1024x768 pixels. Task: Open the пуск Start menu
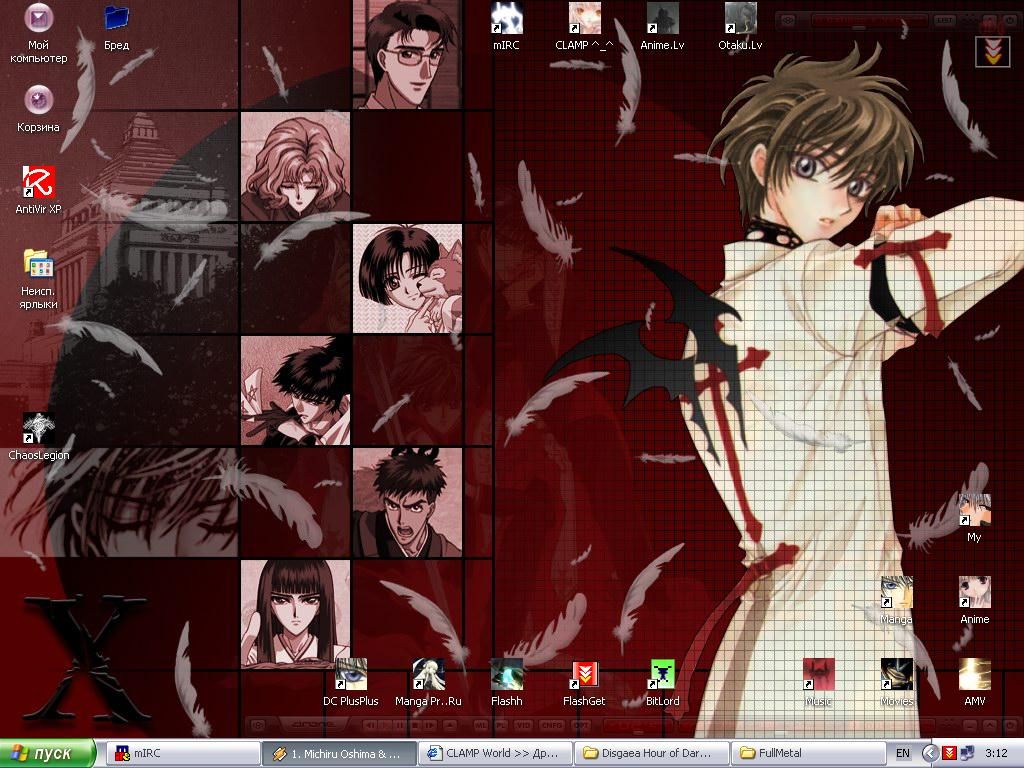48,753
